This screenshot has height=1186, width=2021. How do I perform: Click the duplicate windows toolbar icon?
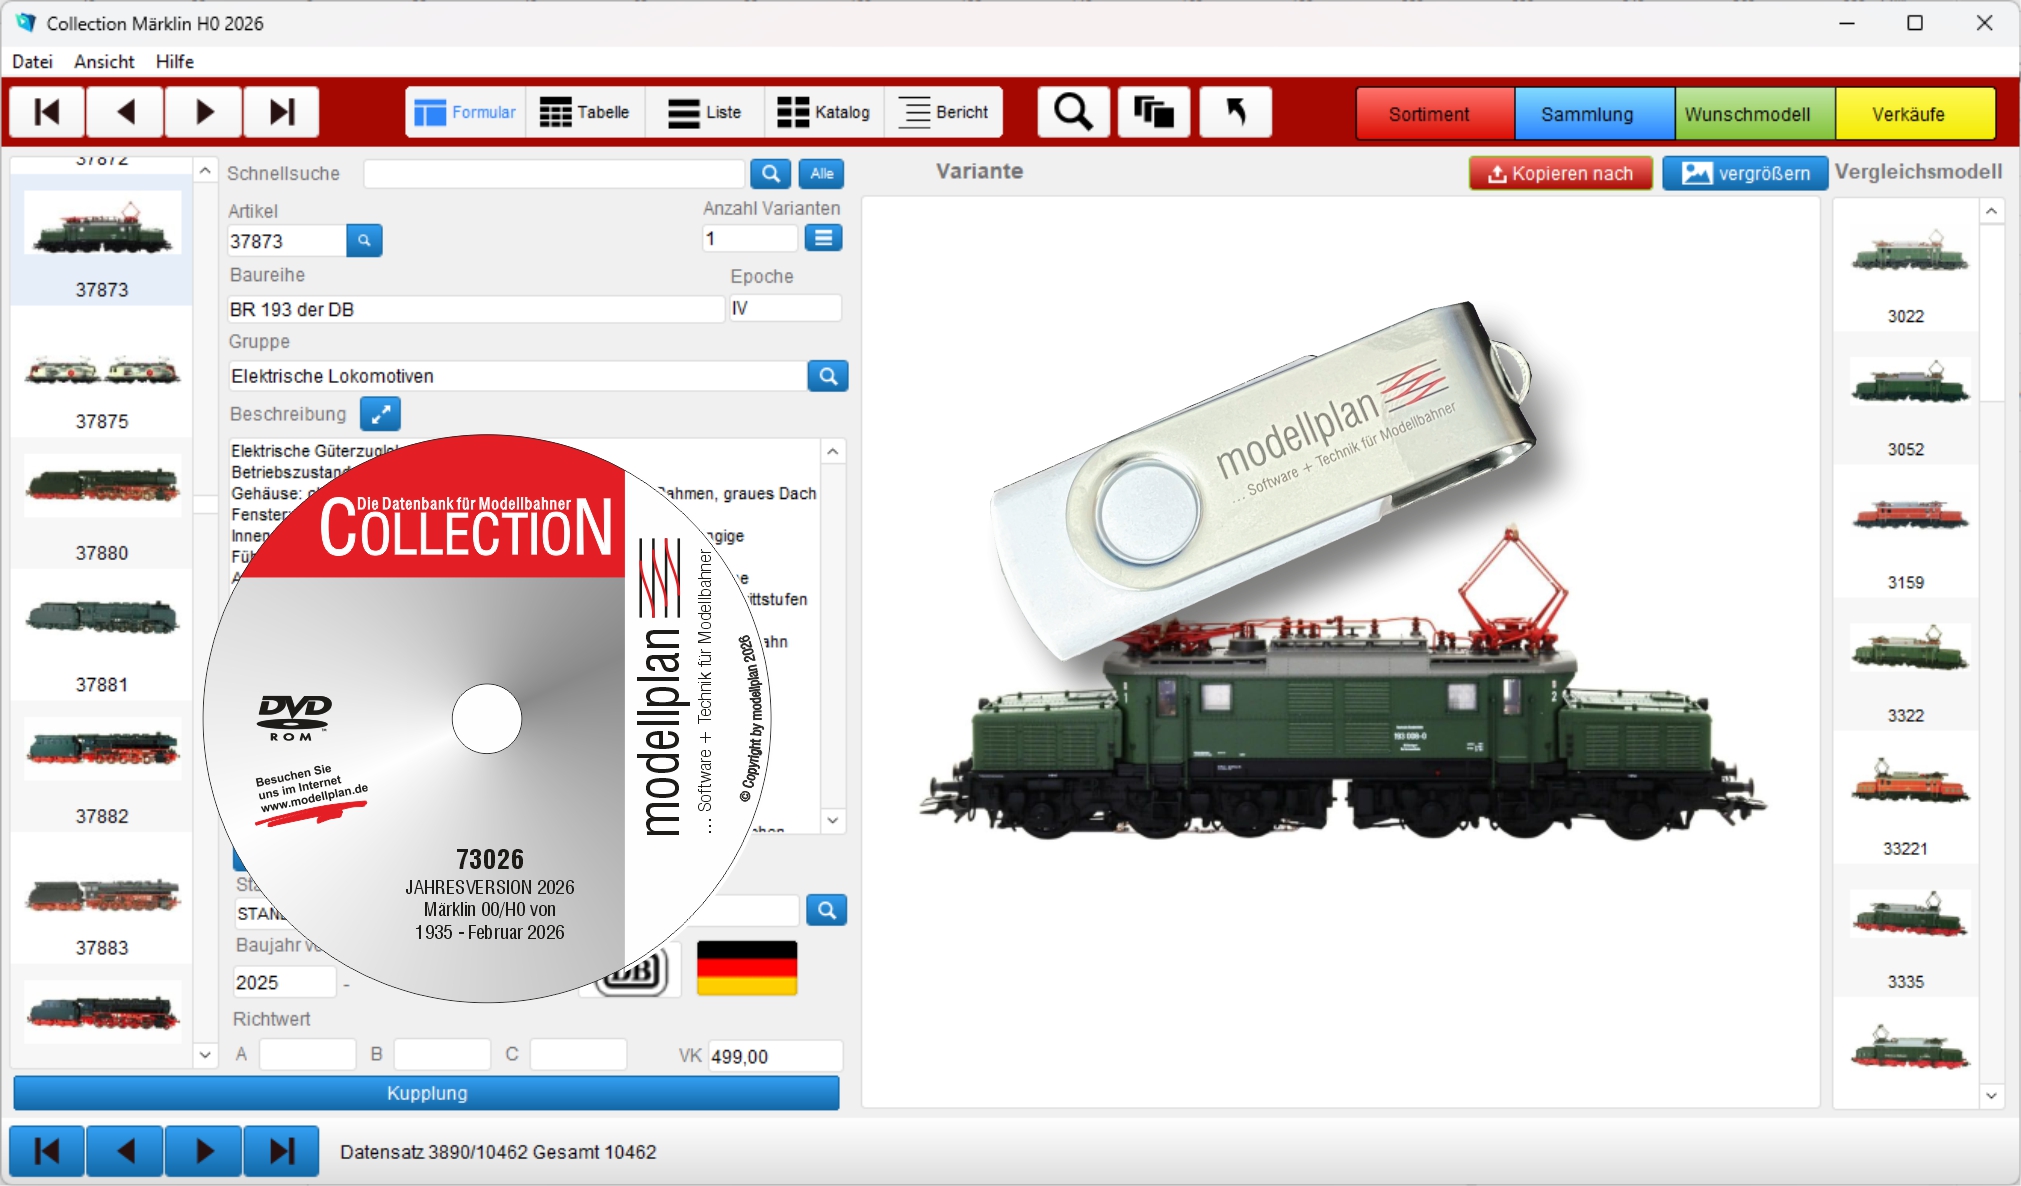tap(1153, 112)
